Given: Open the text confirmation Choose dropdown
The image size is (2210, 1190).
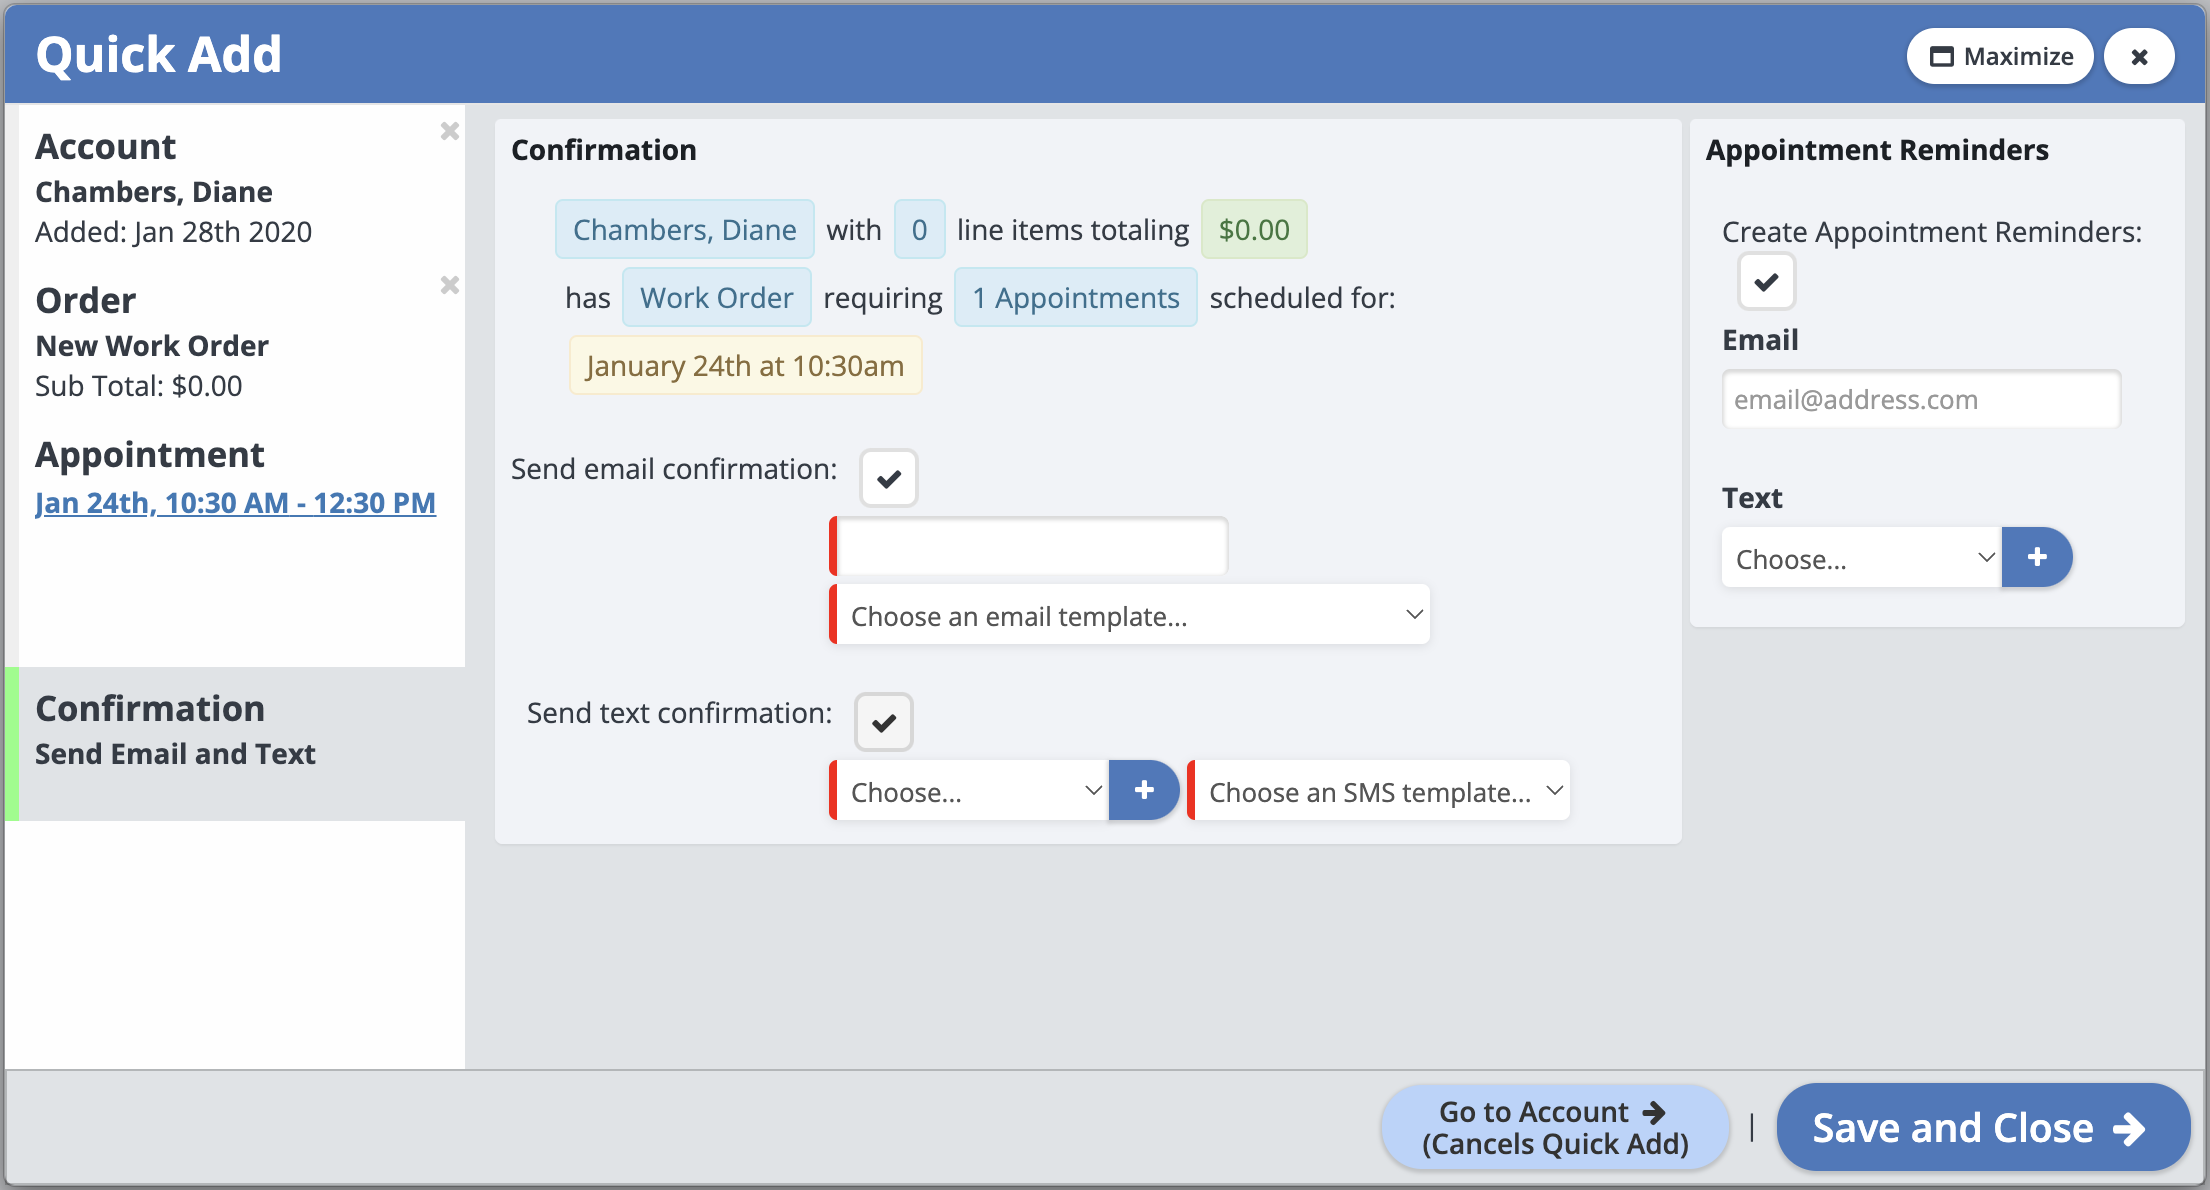Looking at the screenshot, I should (971, 792).
